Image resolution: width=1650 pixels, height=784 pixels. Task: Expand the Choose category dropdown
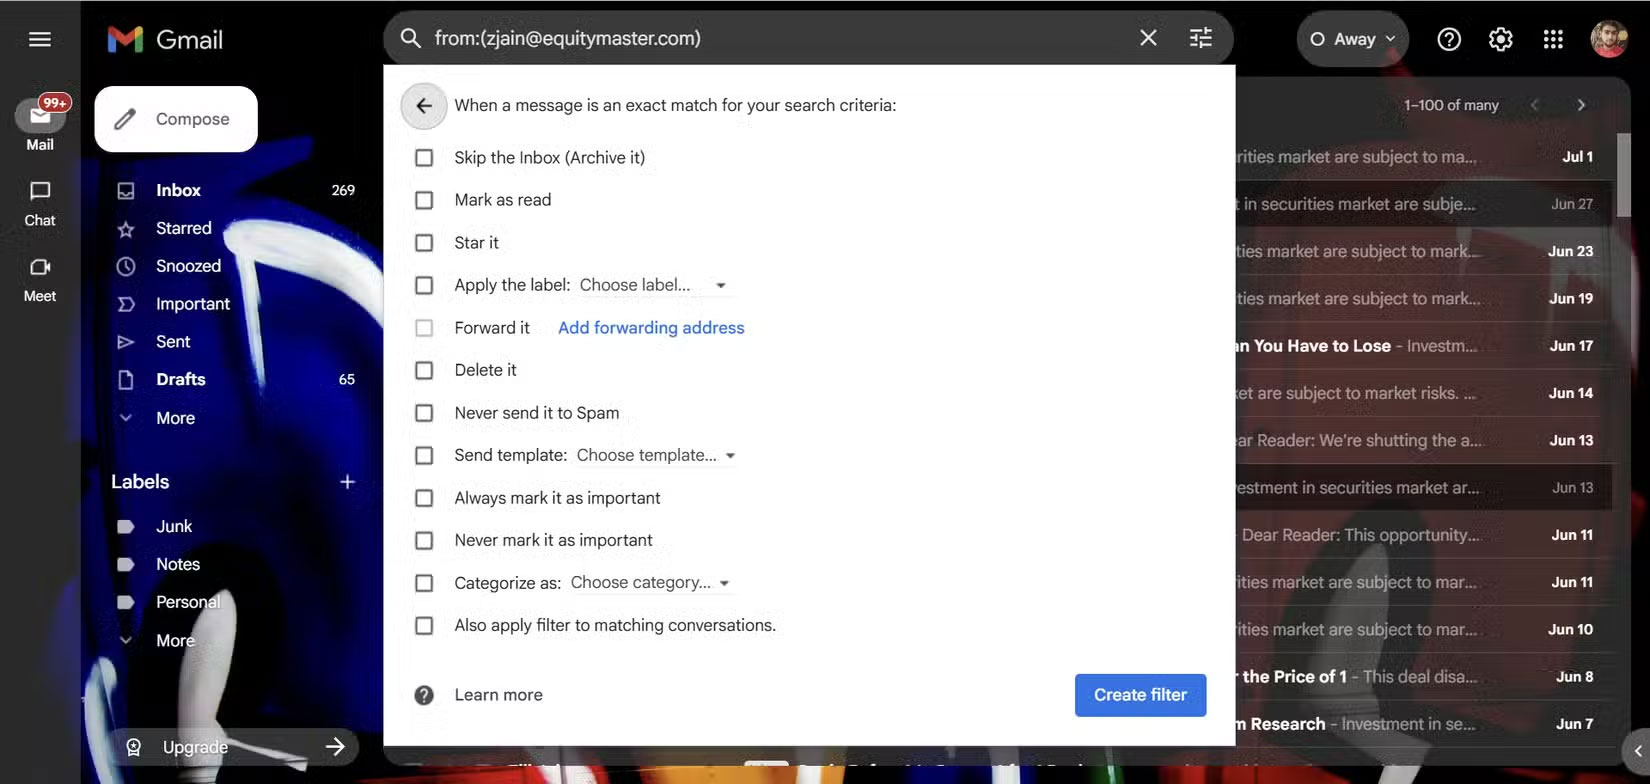650,583
